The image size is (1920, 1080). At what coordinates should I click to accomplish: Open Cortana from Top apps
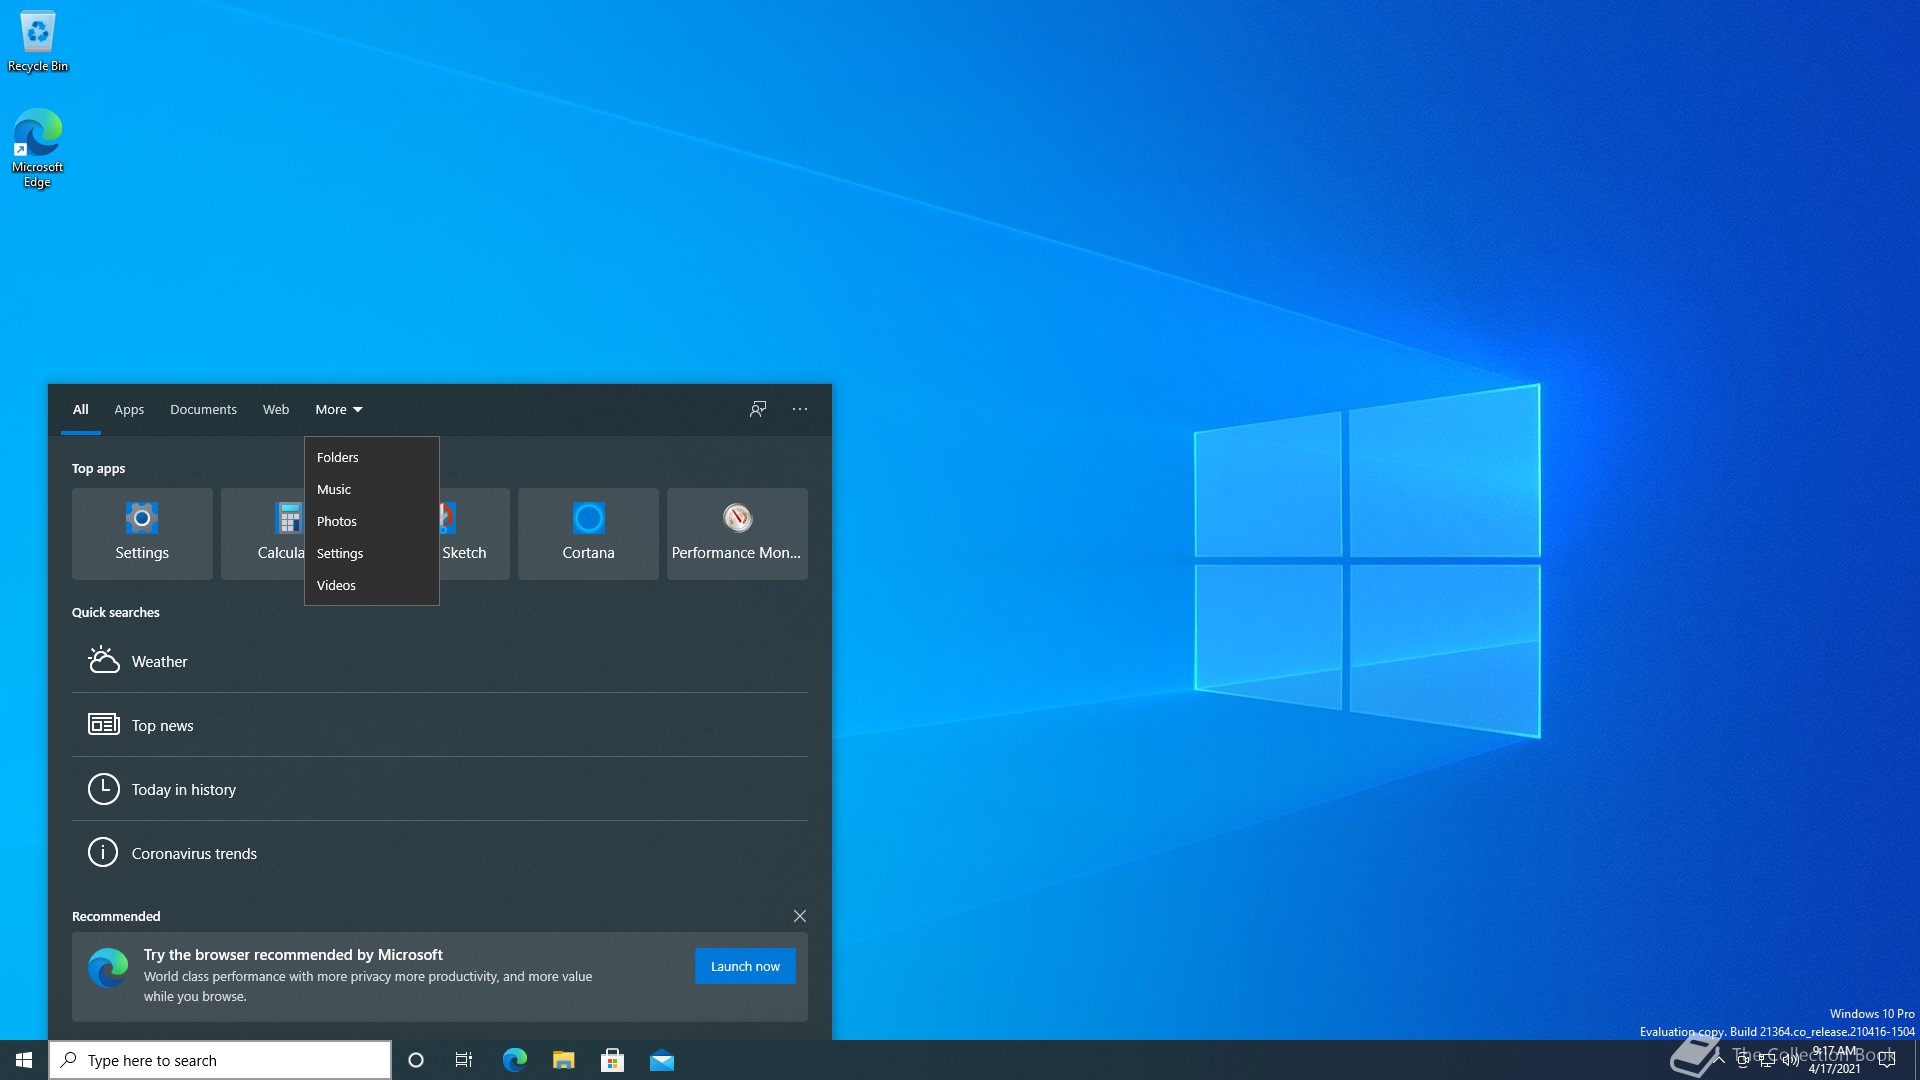[x=588, y=533]
